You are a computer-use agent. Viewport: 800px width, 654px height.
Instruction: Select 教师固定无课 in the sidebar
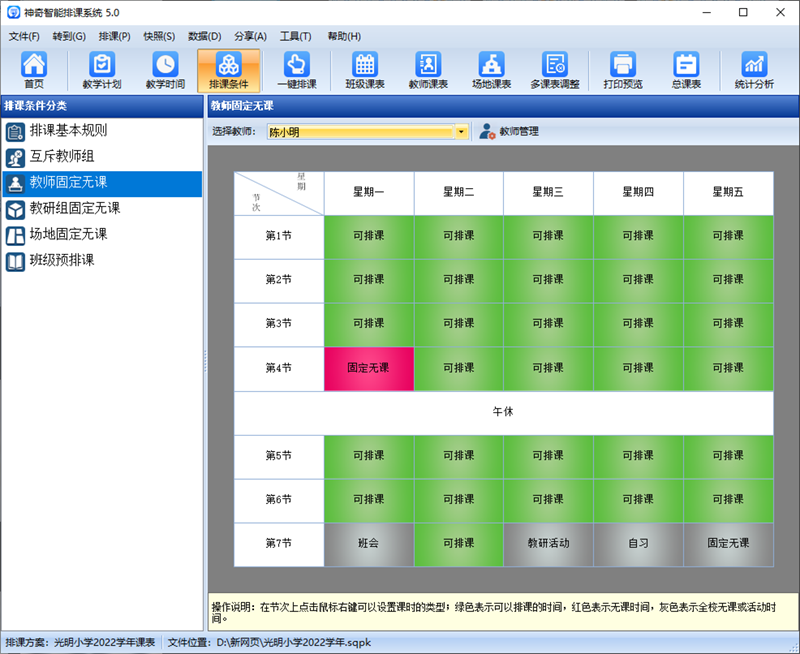point(102,183)
